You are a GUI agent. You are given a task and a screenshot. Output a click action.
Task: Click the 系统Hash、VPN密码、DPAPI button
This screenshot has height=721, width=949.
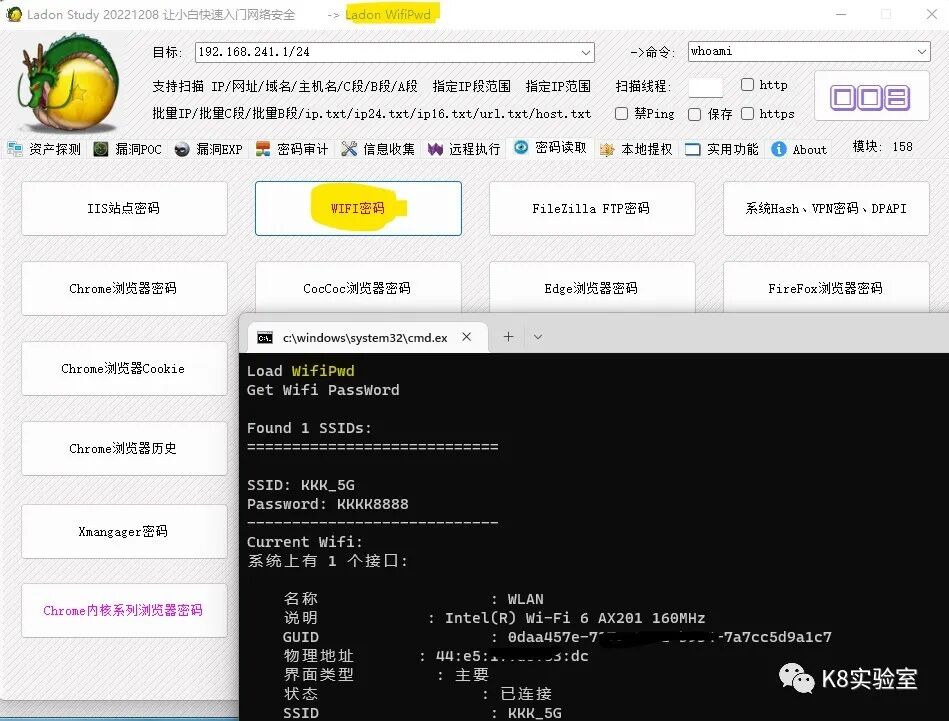coord(826,208)
